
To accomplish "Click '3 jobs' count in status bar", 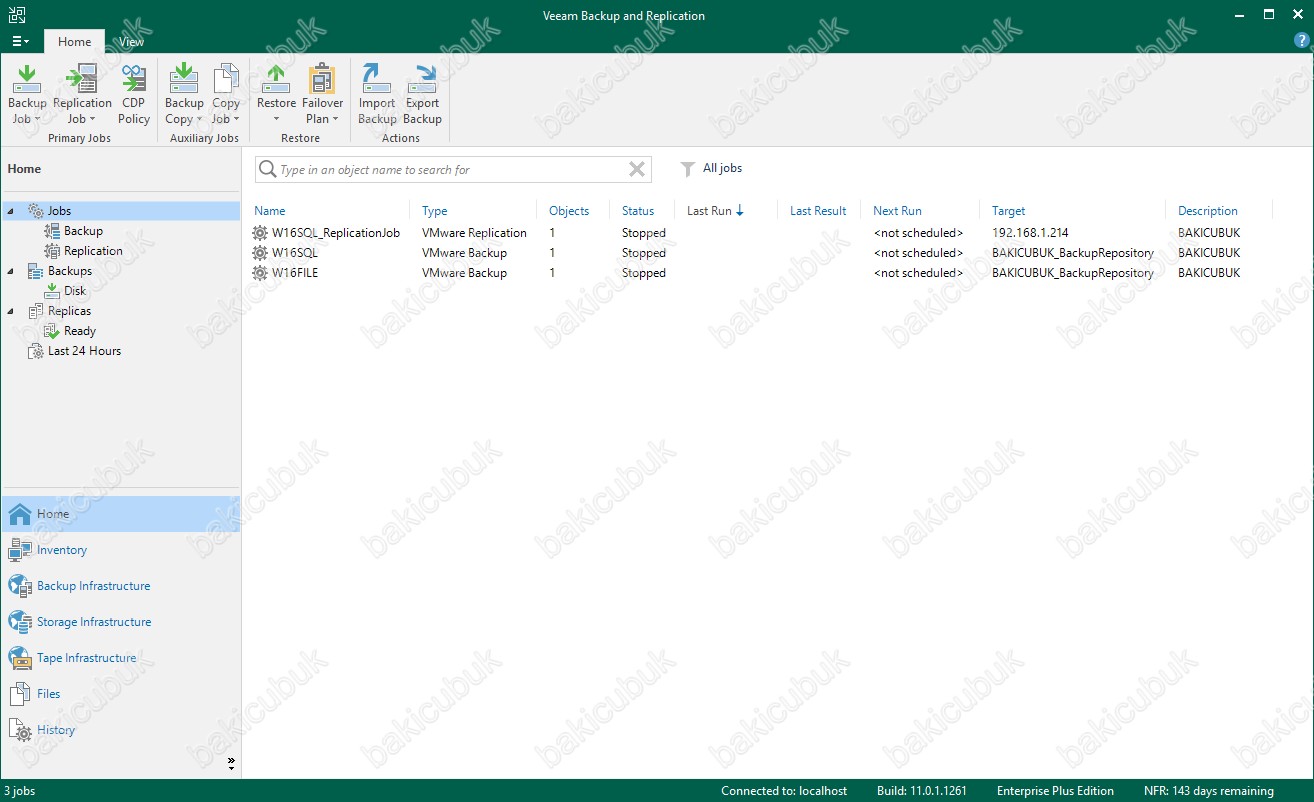I will click(19, 791).
